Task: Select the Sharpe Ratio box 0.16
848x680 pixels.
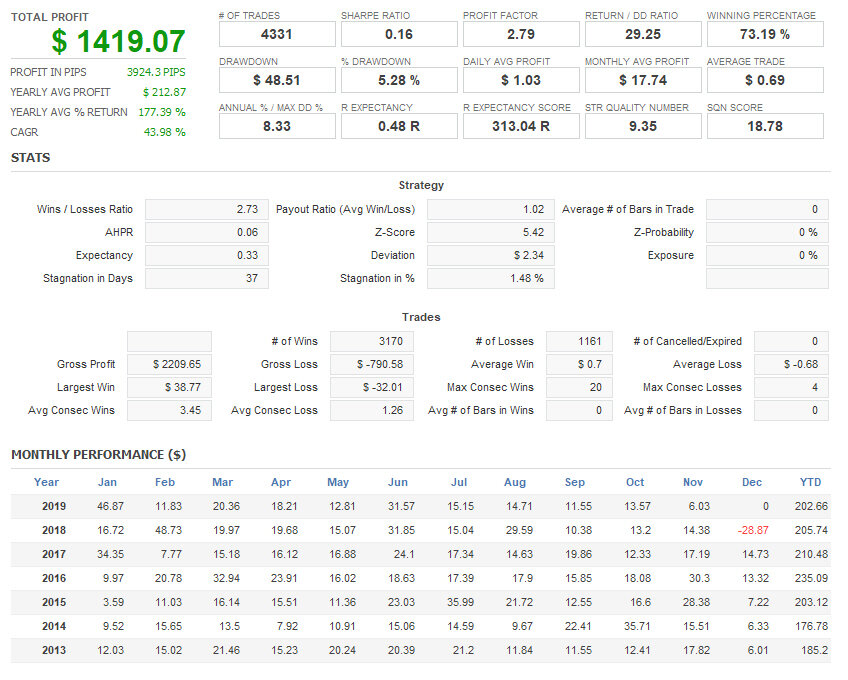Action: click(x=399, y=34)
